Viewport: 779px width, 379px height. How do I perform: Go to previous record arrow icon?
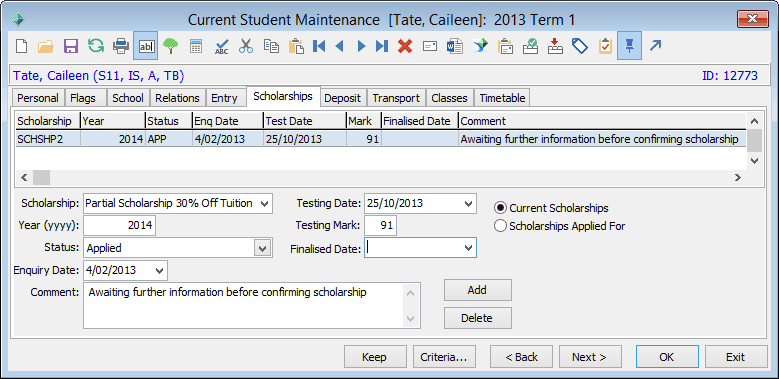[x=340, y=46]
